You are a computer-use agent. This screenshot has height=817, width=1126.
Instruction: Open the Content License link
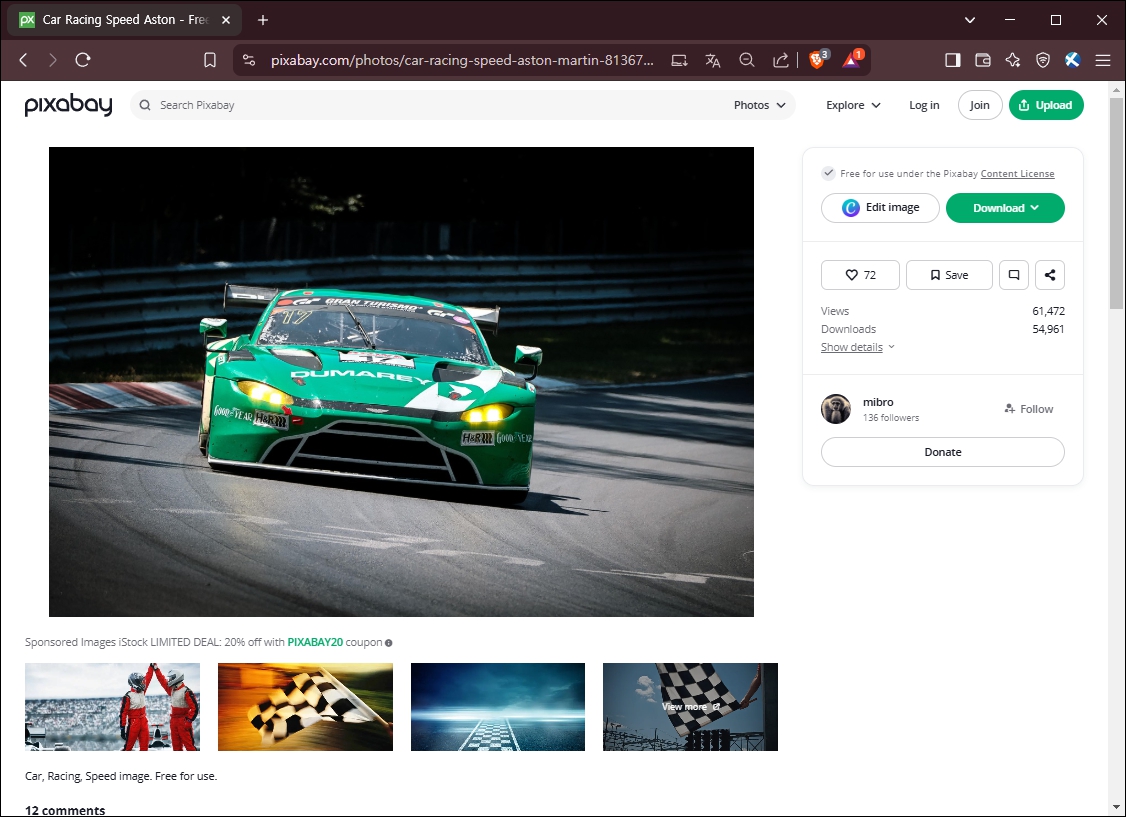[1018, 174]
